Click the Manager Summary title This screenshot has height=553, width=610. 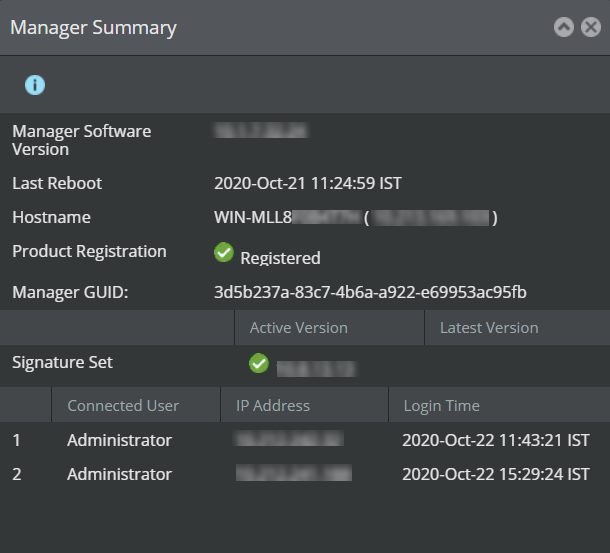93,28
